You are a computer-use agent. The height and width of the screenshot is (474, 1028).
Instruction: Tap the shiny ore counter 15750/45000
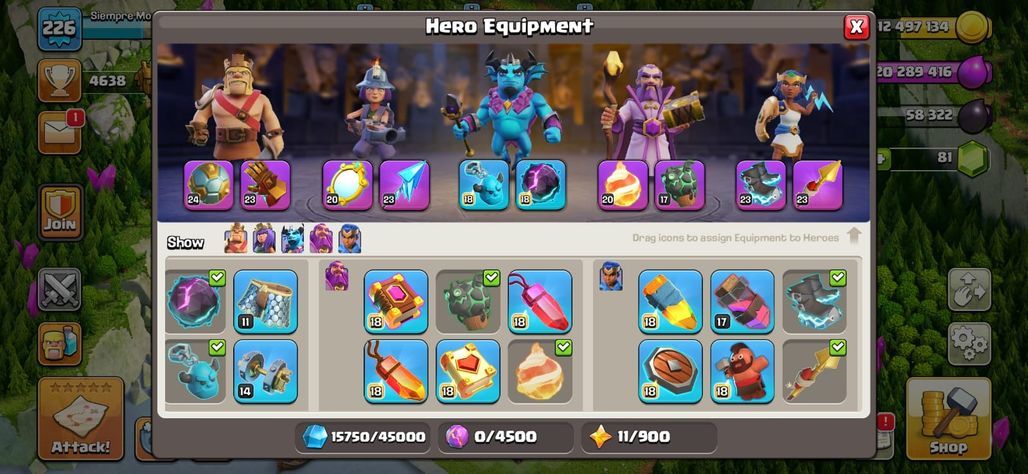coord(363,437)
